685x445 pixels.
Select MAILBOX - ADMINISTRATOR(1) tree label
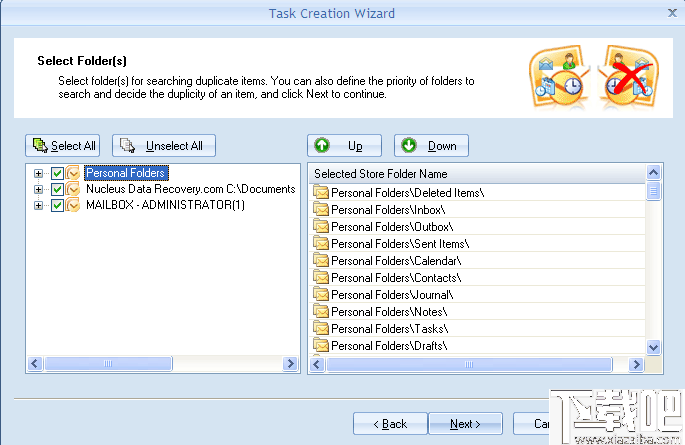pyautogui.click(x=165, y=205)
